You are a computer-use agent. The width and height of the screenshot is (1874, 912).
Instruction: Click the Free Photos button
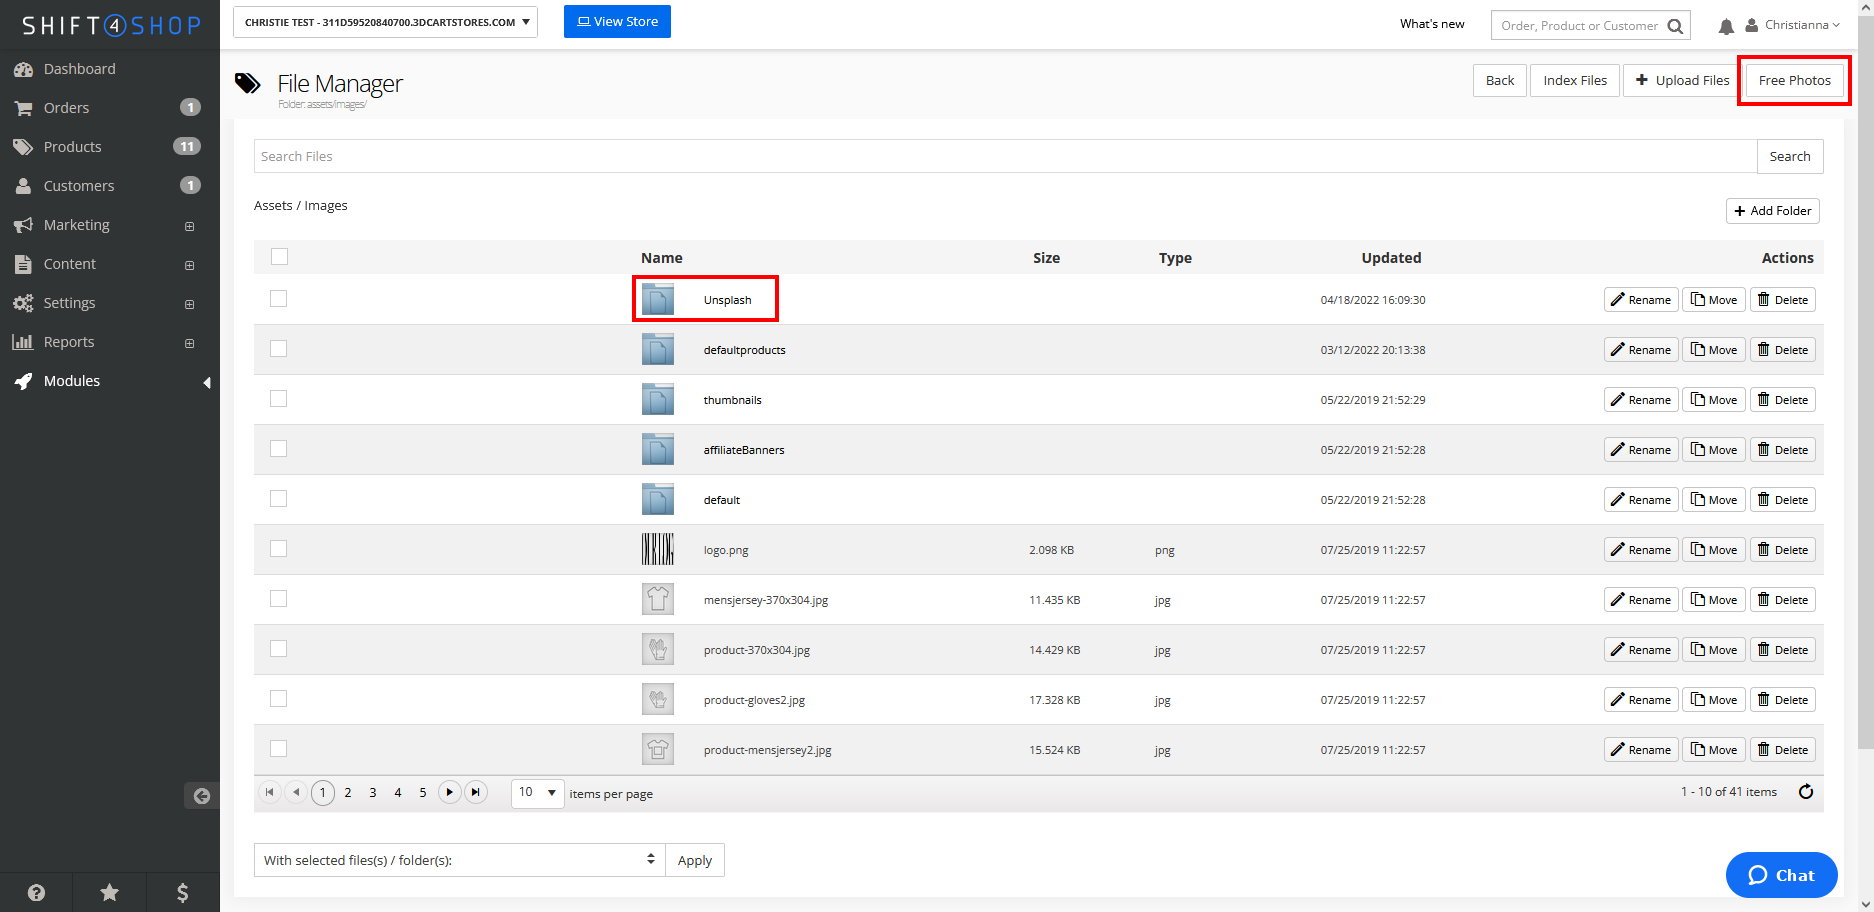point(1794,80)
